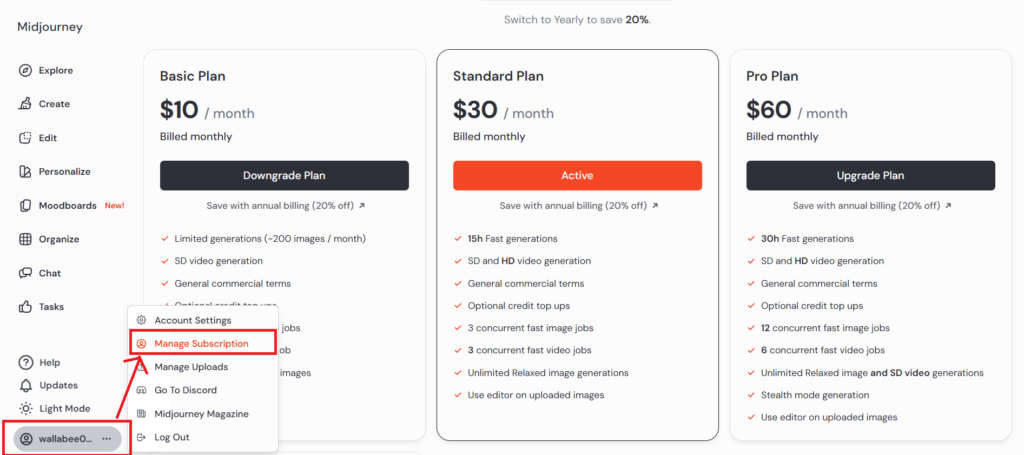Open the Tasks thumbs-up icon
The image size is (1024, 455).
(x=25, y=306)
